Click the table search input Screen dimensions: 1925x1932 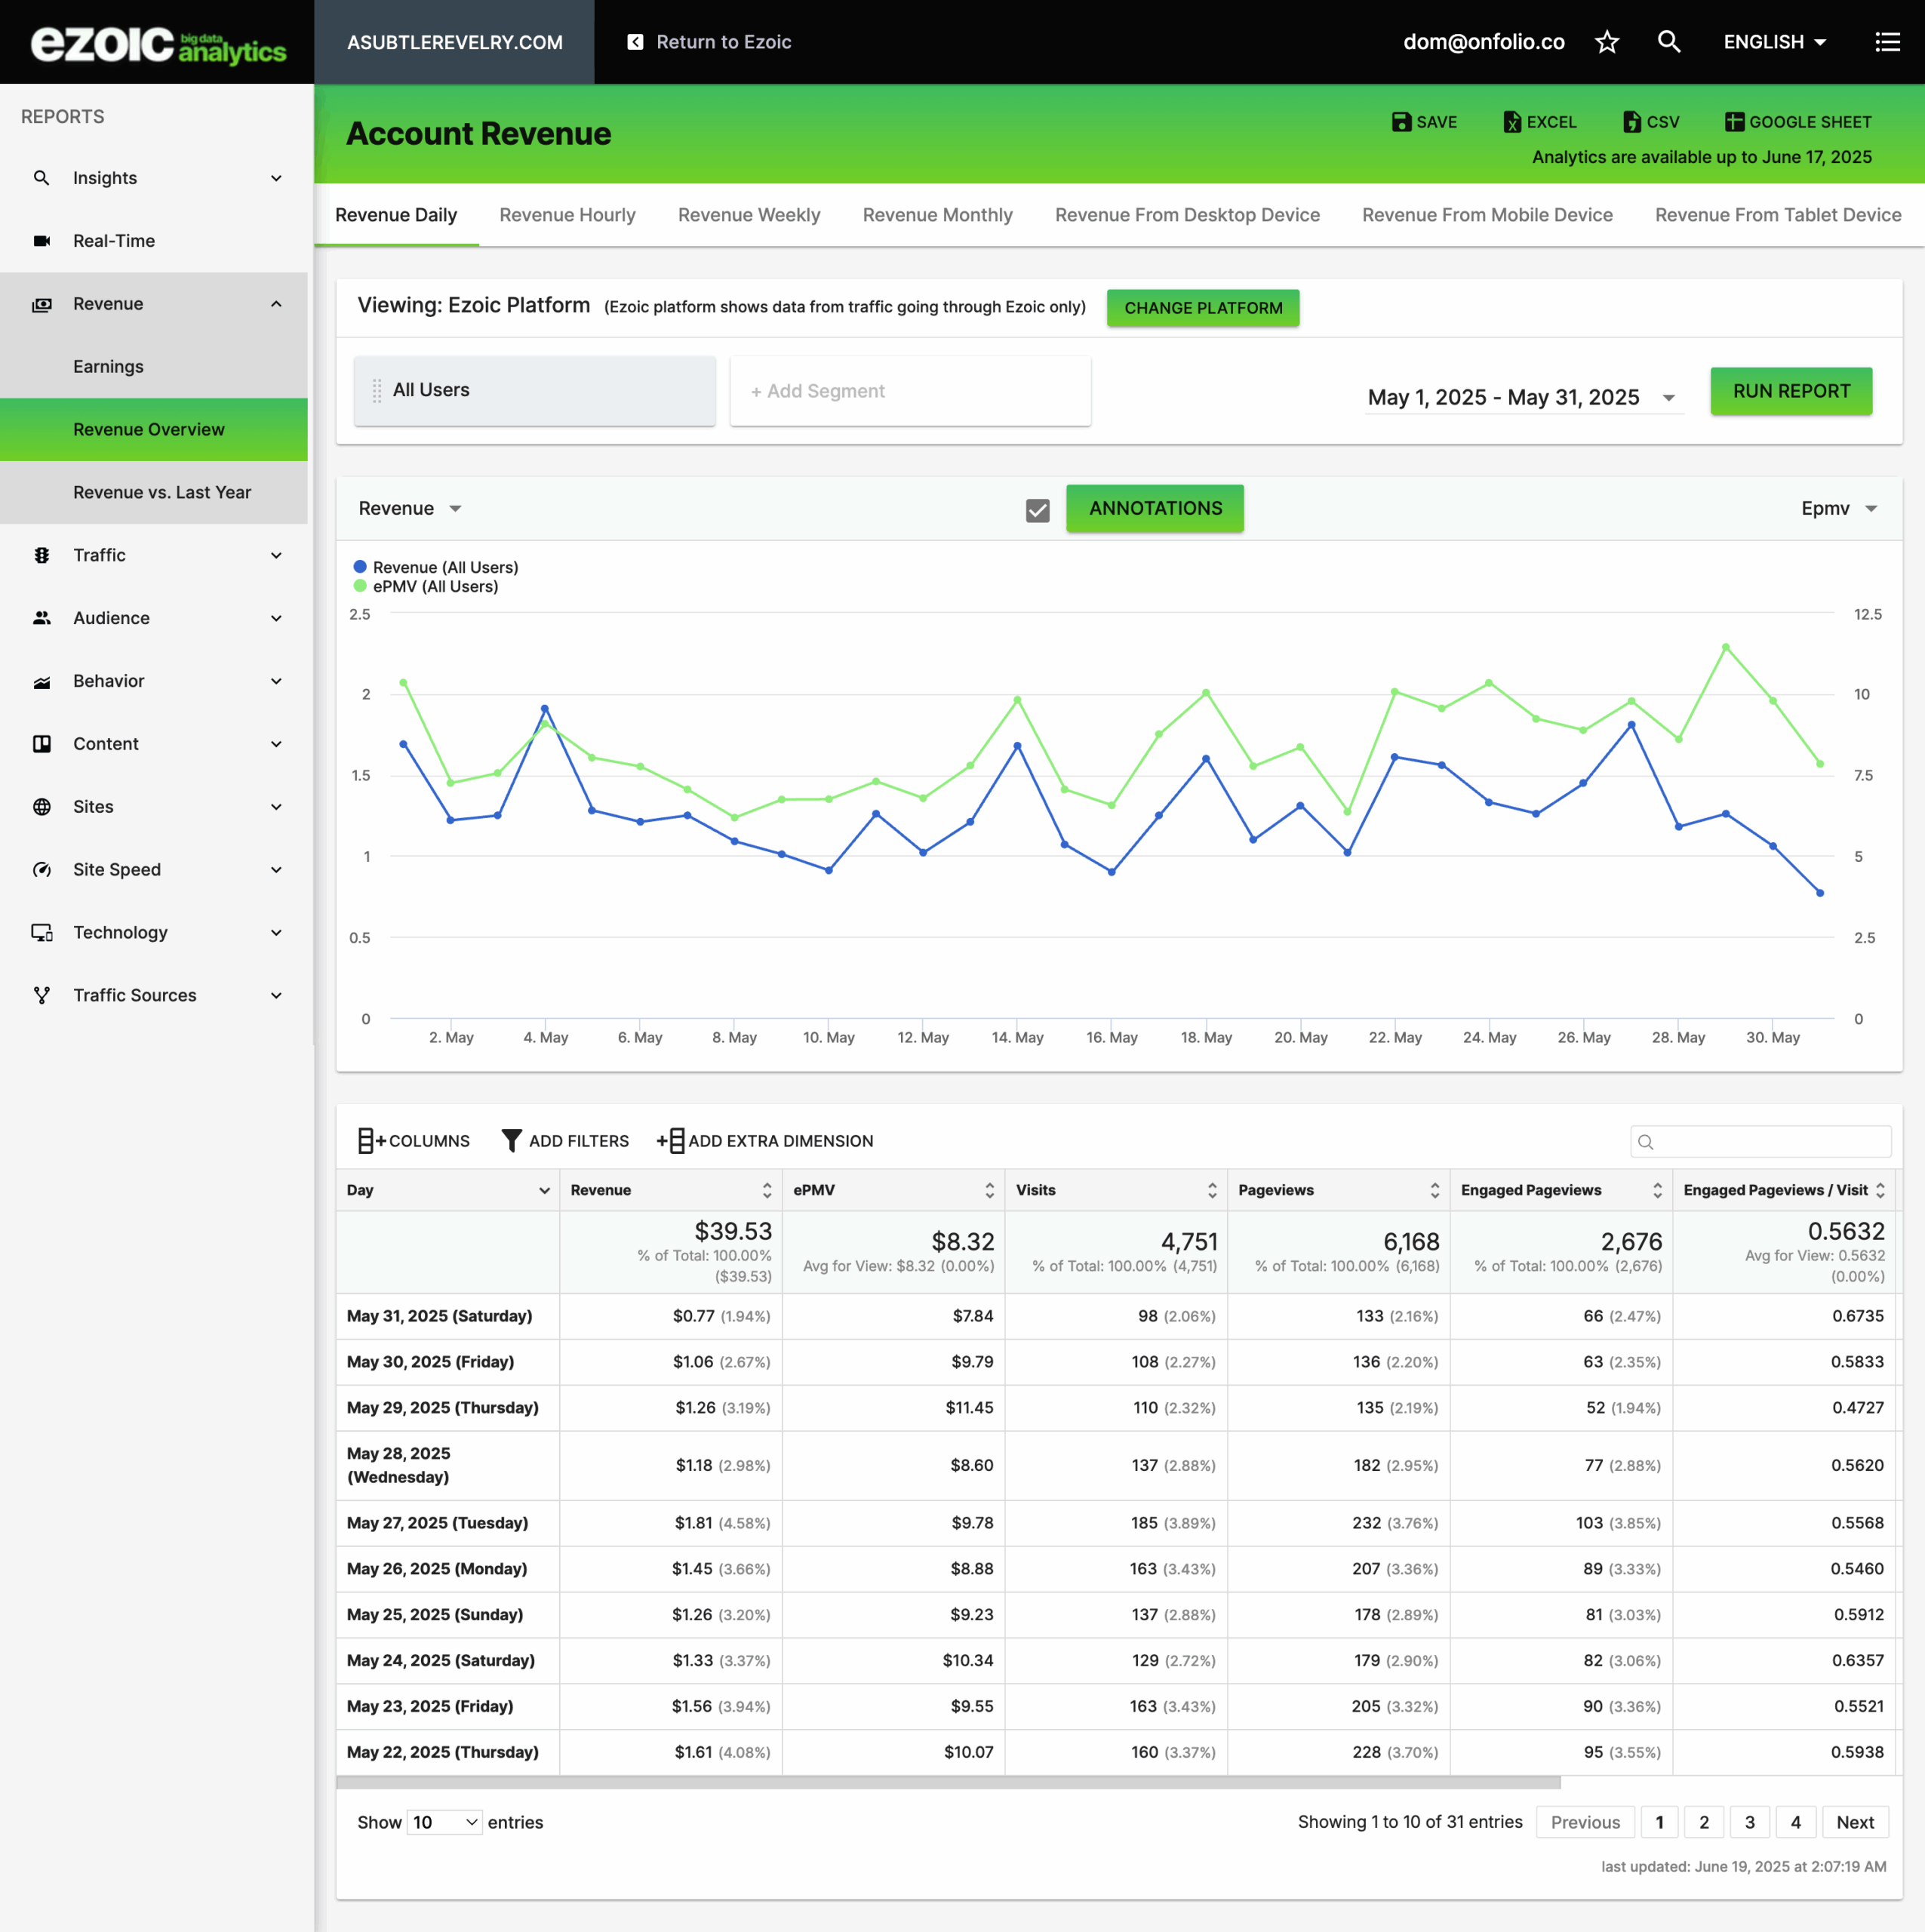1760,1141
